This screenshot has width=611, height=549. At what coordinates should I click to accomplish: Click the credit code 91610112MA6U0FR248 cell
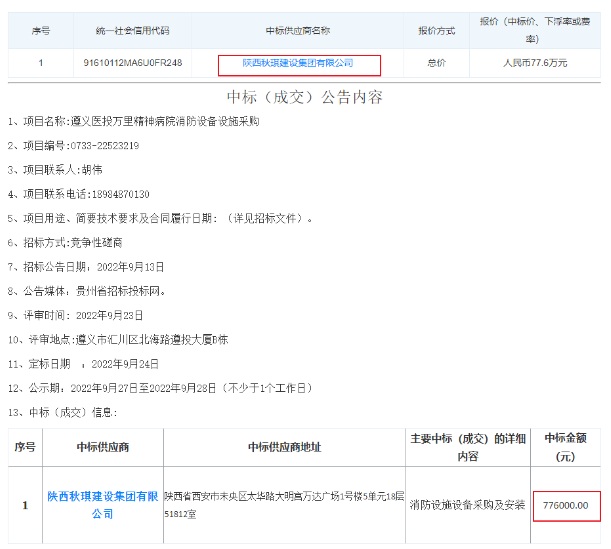[x=133, y=63]
